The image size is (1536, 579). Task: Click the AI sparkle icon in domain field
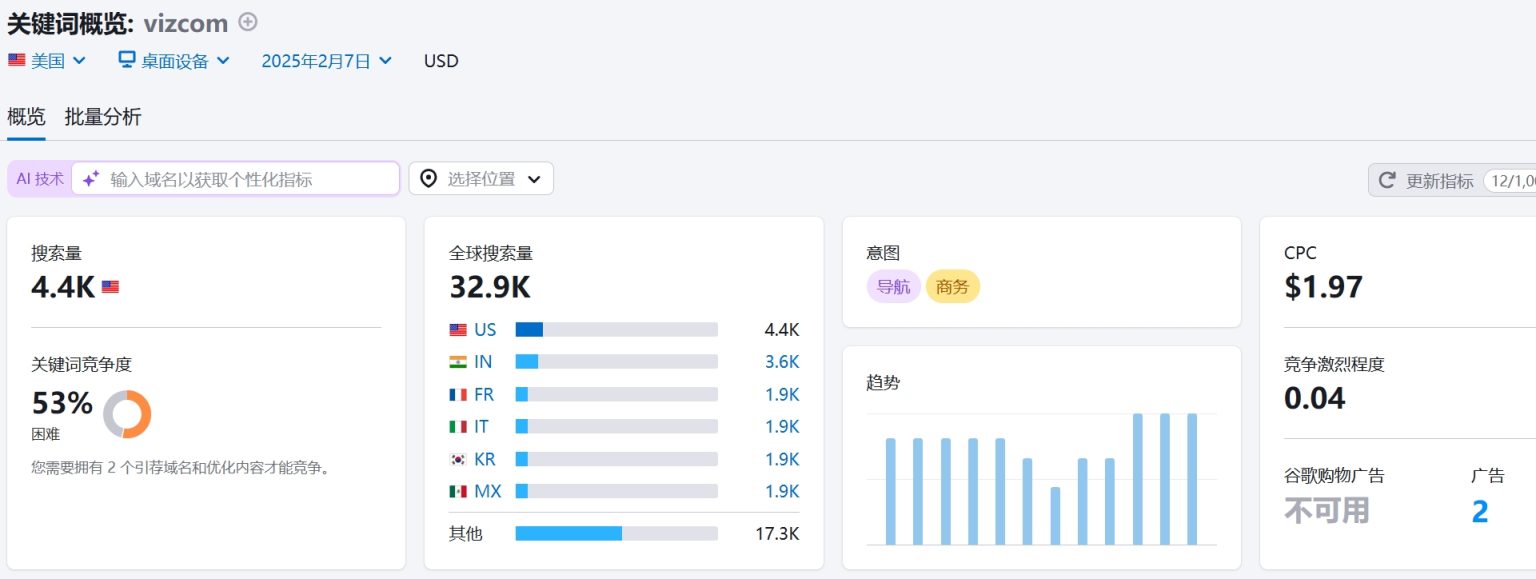tap(91, 179)
